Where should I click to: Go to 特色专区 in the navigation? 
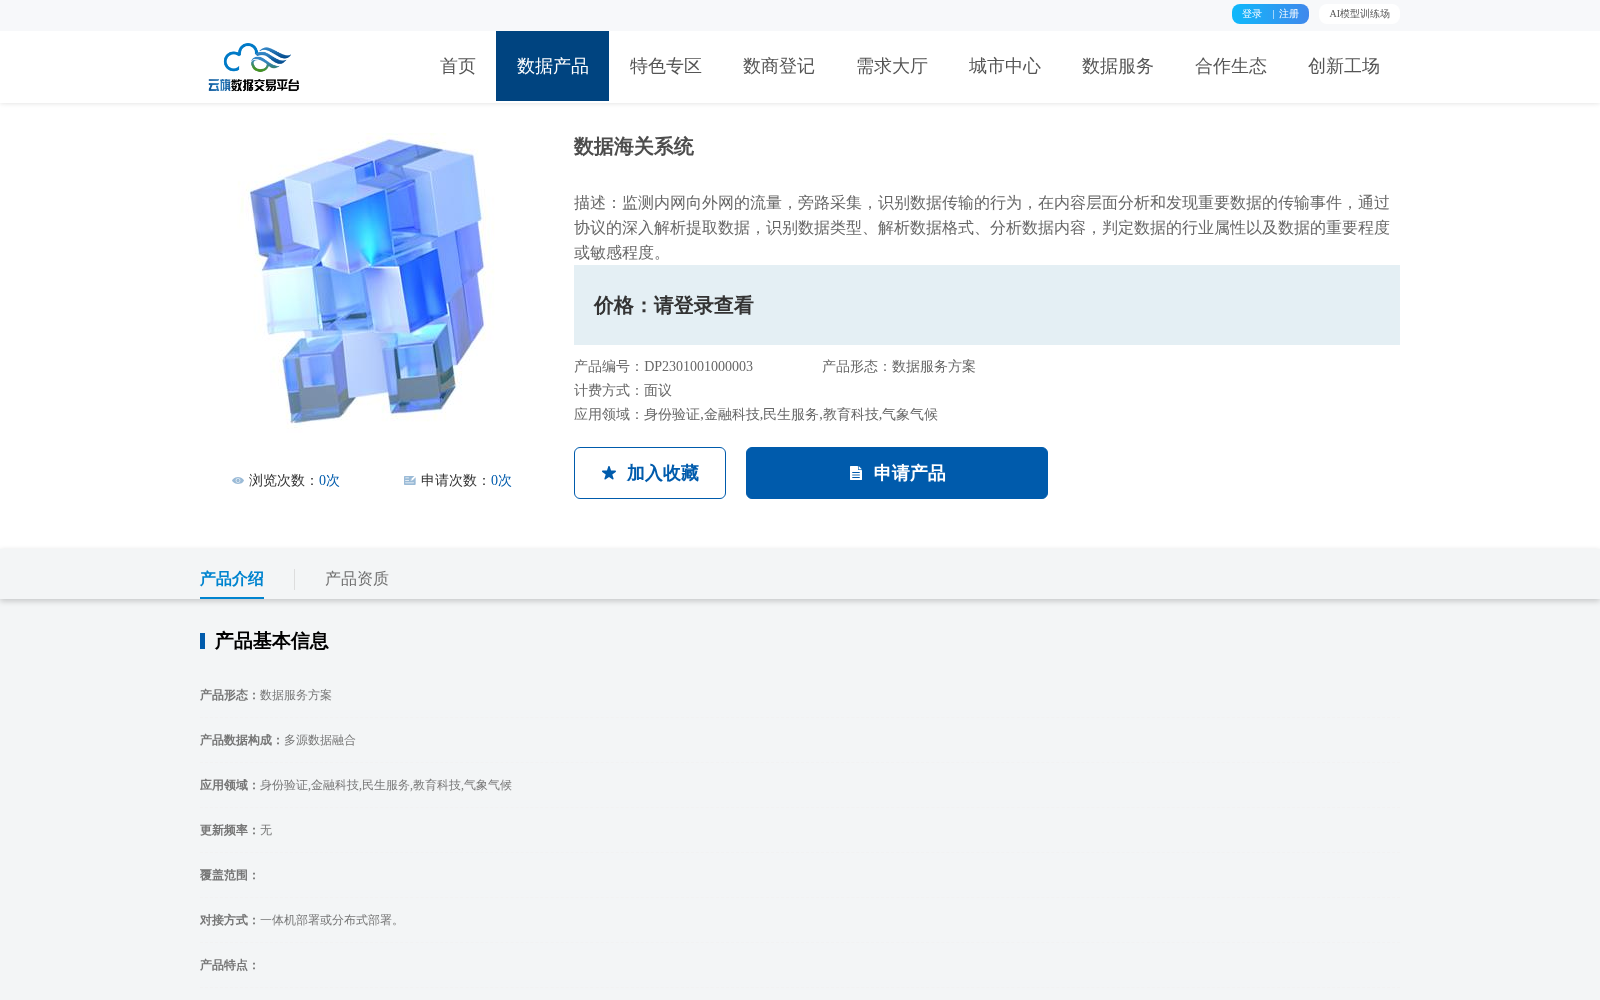coord(665,66)
